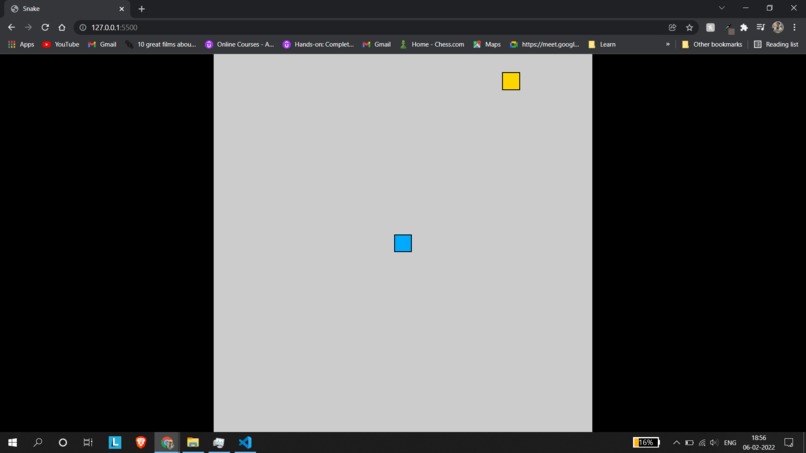Screen dimensions: 806x453
Task: Share this page icon in address bar
Action: click(672, 27)
